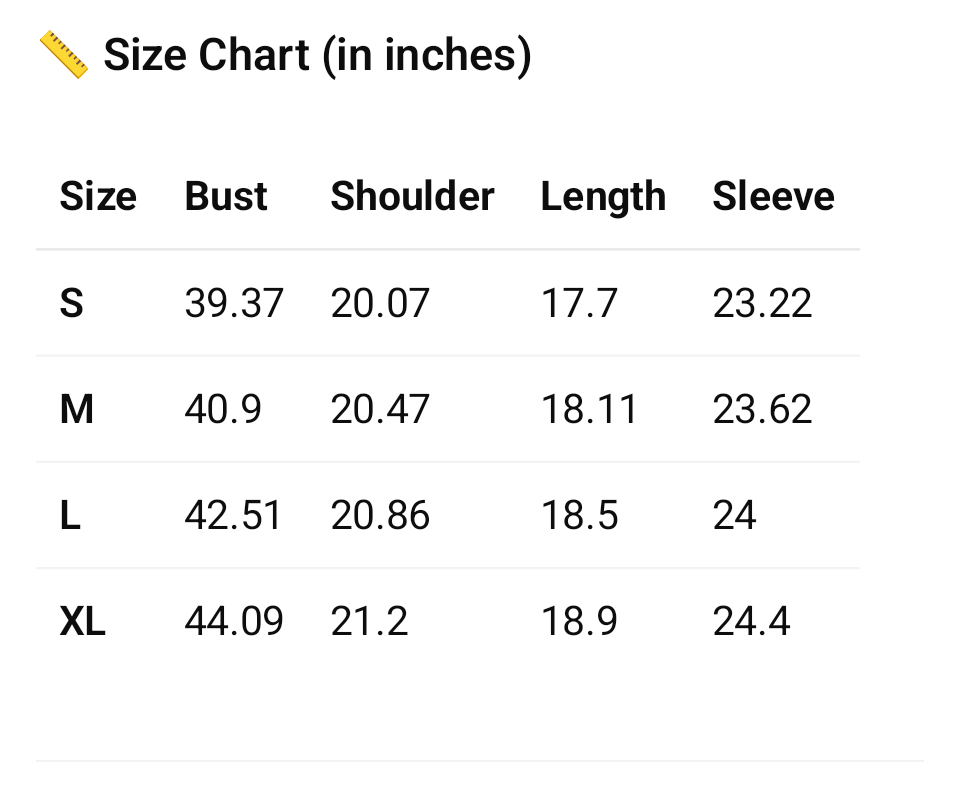This screenshot has height=789, width=959.
Task: Click the Length column header
Action: tap(603, 197)
